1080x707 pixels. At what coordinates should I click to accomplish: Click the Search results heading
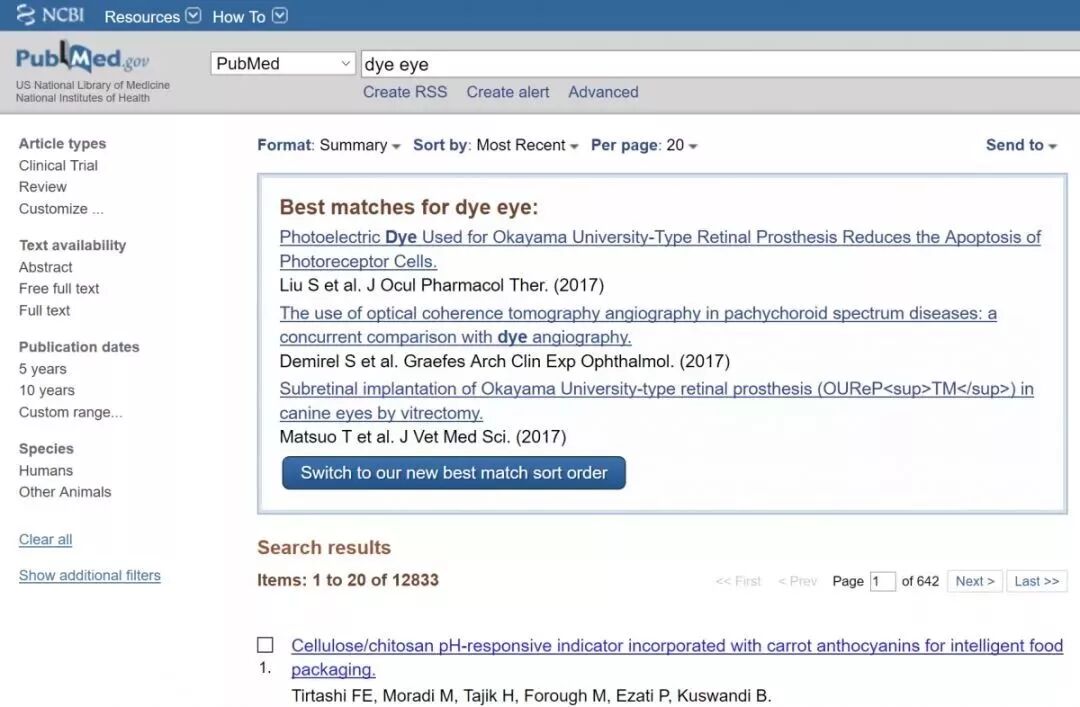click(324, 547)
